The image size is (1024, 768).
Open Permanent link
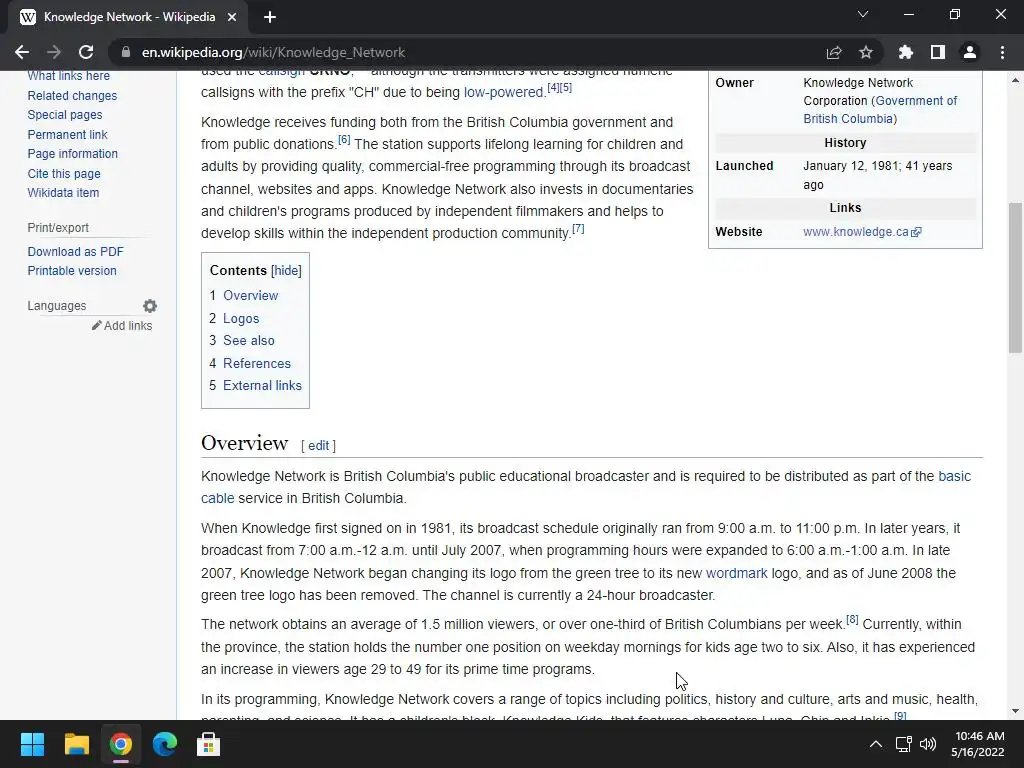67,135
